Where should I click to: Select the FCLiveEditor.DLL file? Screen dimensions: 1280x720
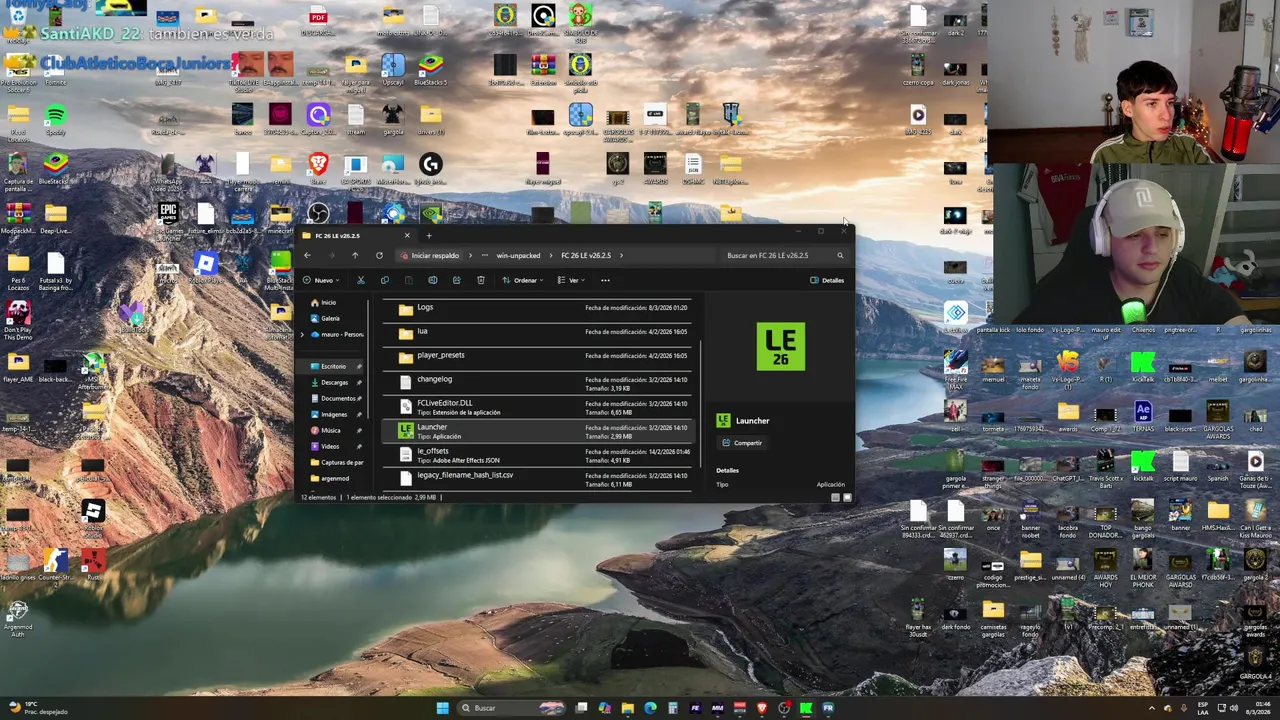536,407
